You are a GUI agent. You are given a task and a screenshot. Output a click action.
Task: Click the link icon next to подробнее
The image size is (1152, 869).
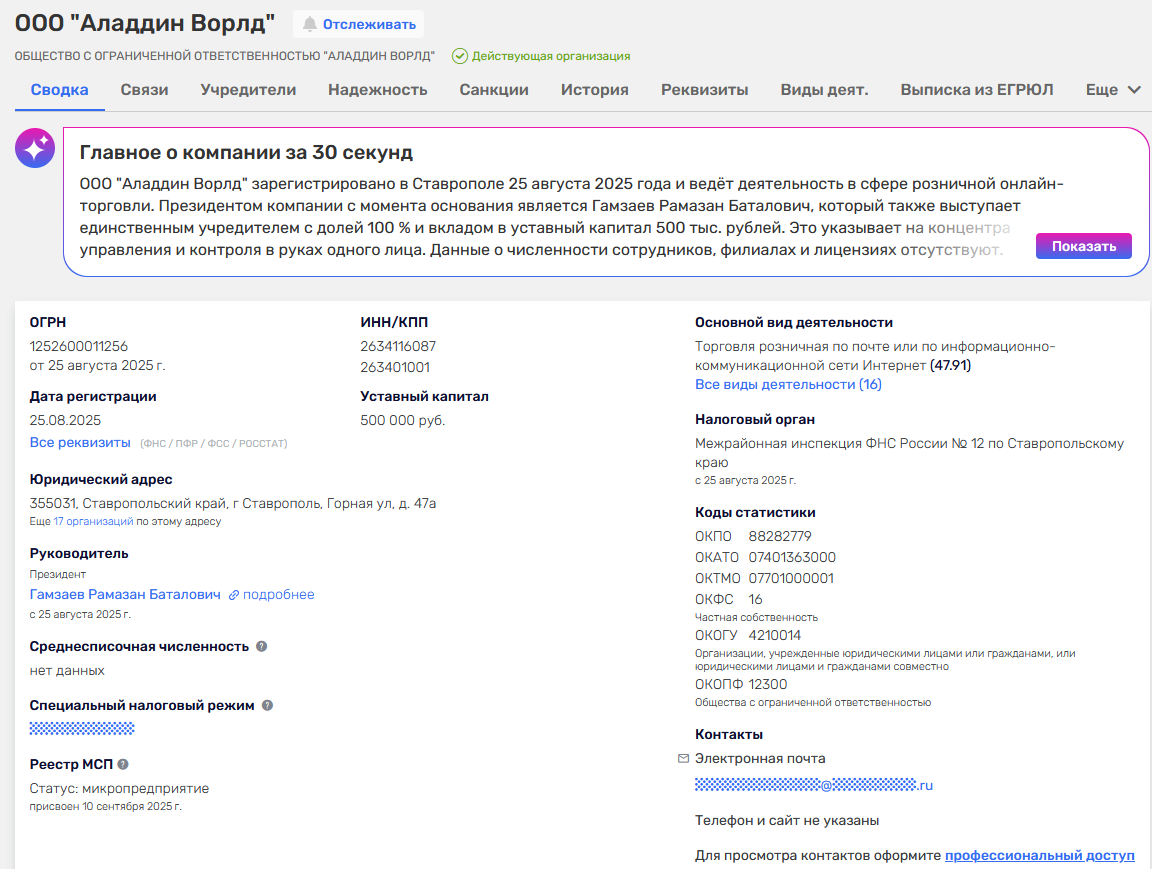tap(234, 595)
